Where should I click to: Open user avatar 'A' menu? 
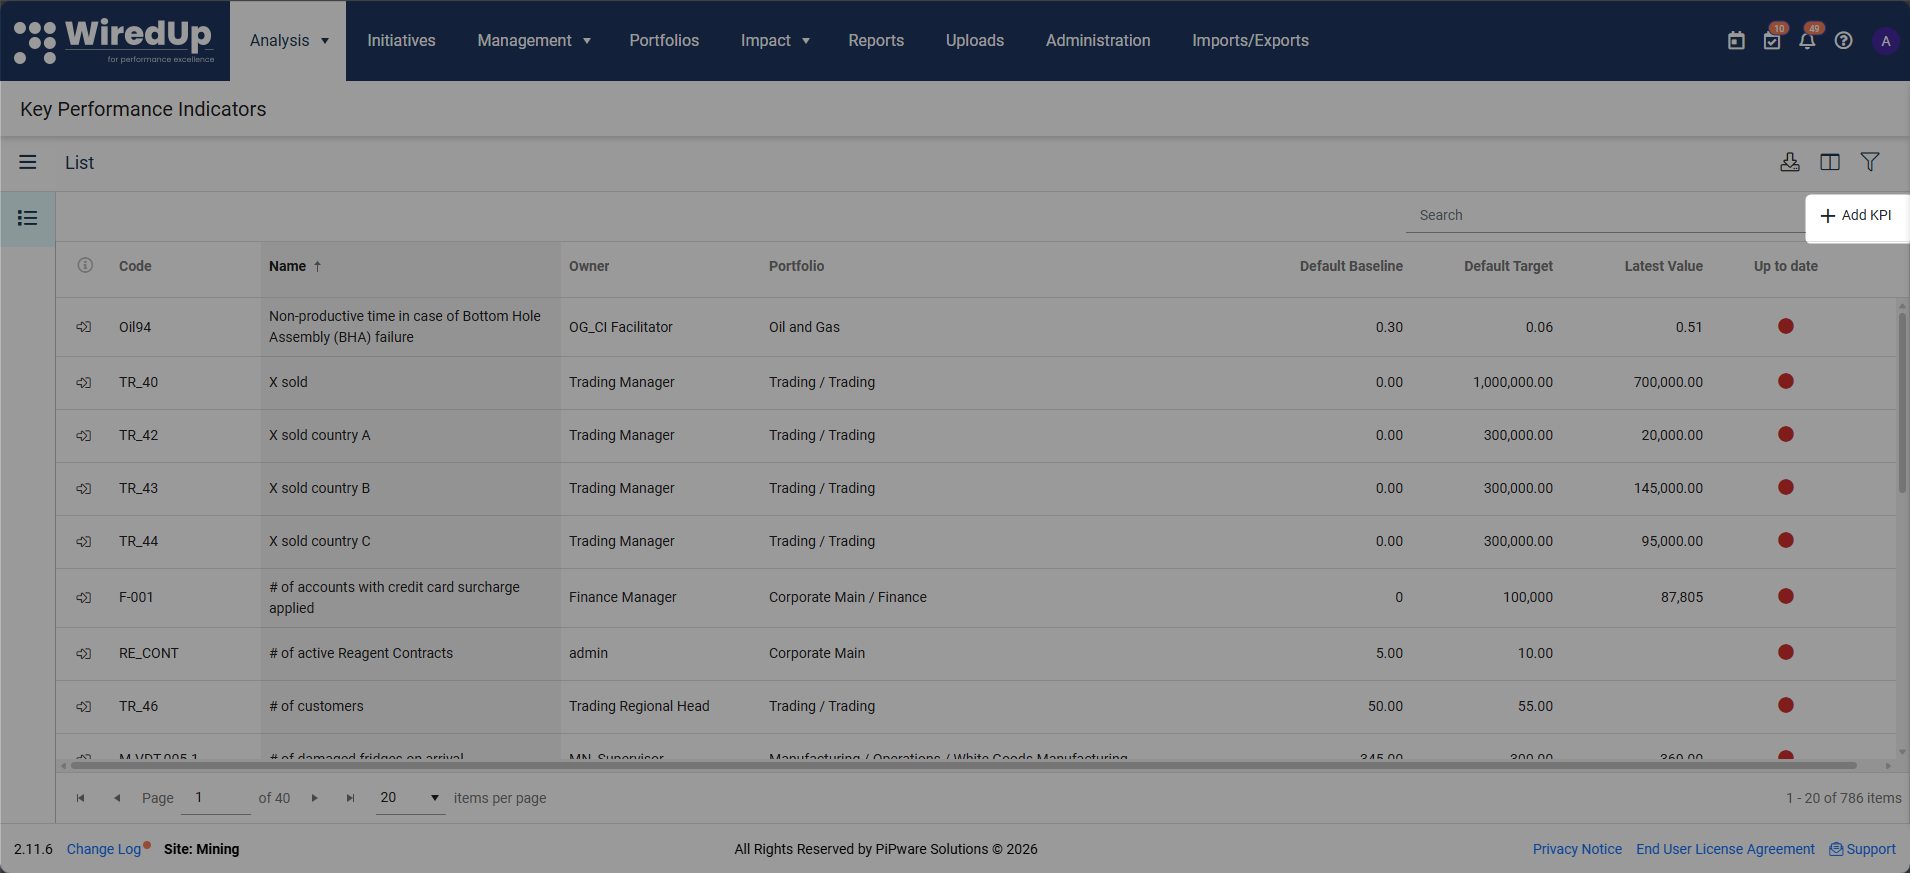pos(1886,41)
